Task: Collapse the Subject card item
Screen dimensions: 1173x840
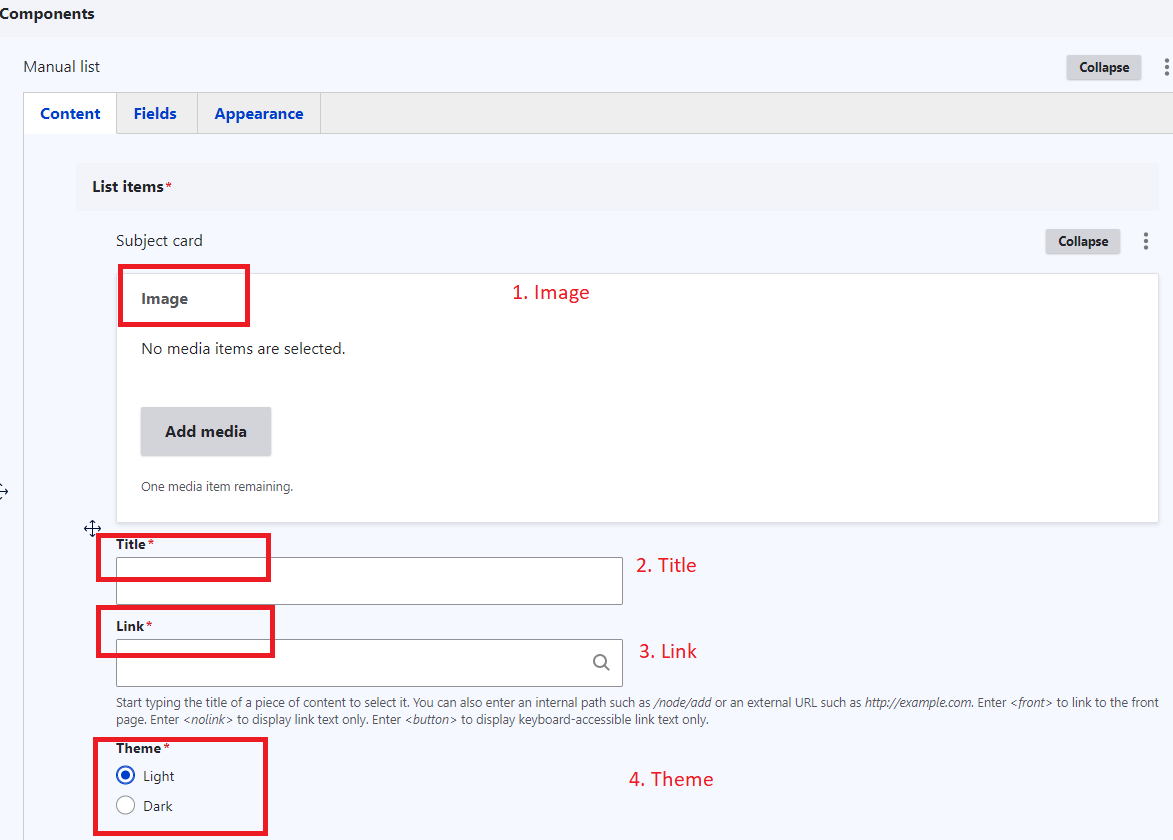Action: click(x=1083, y=241)
